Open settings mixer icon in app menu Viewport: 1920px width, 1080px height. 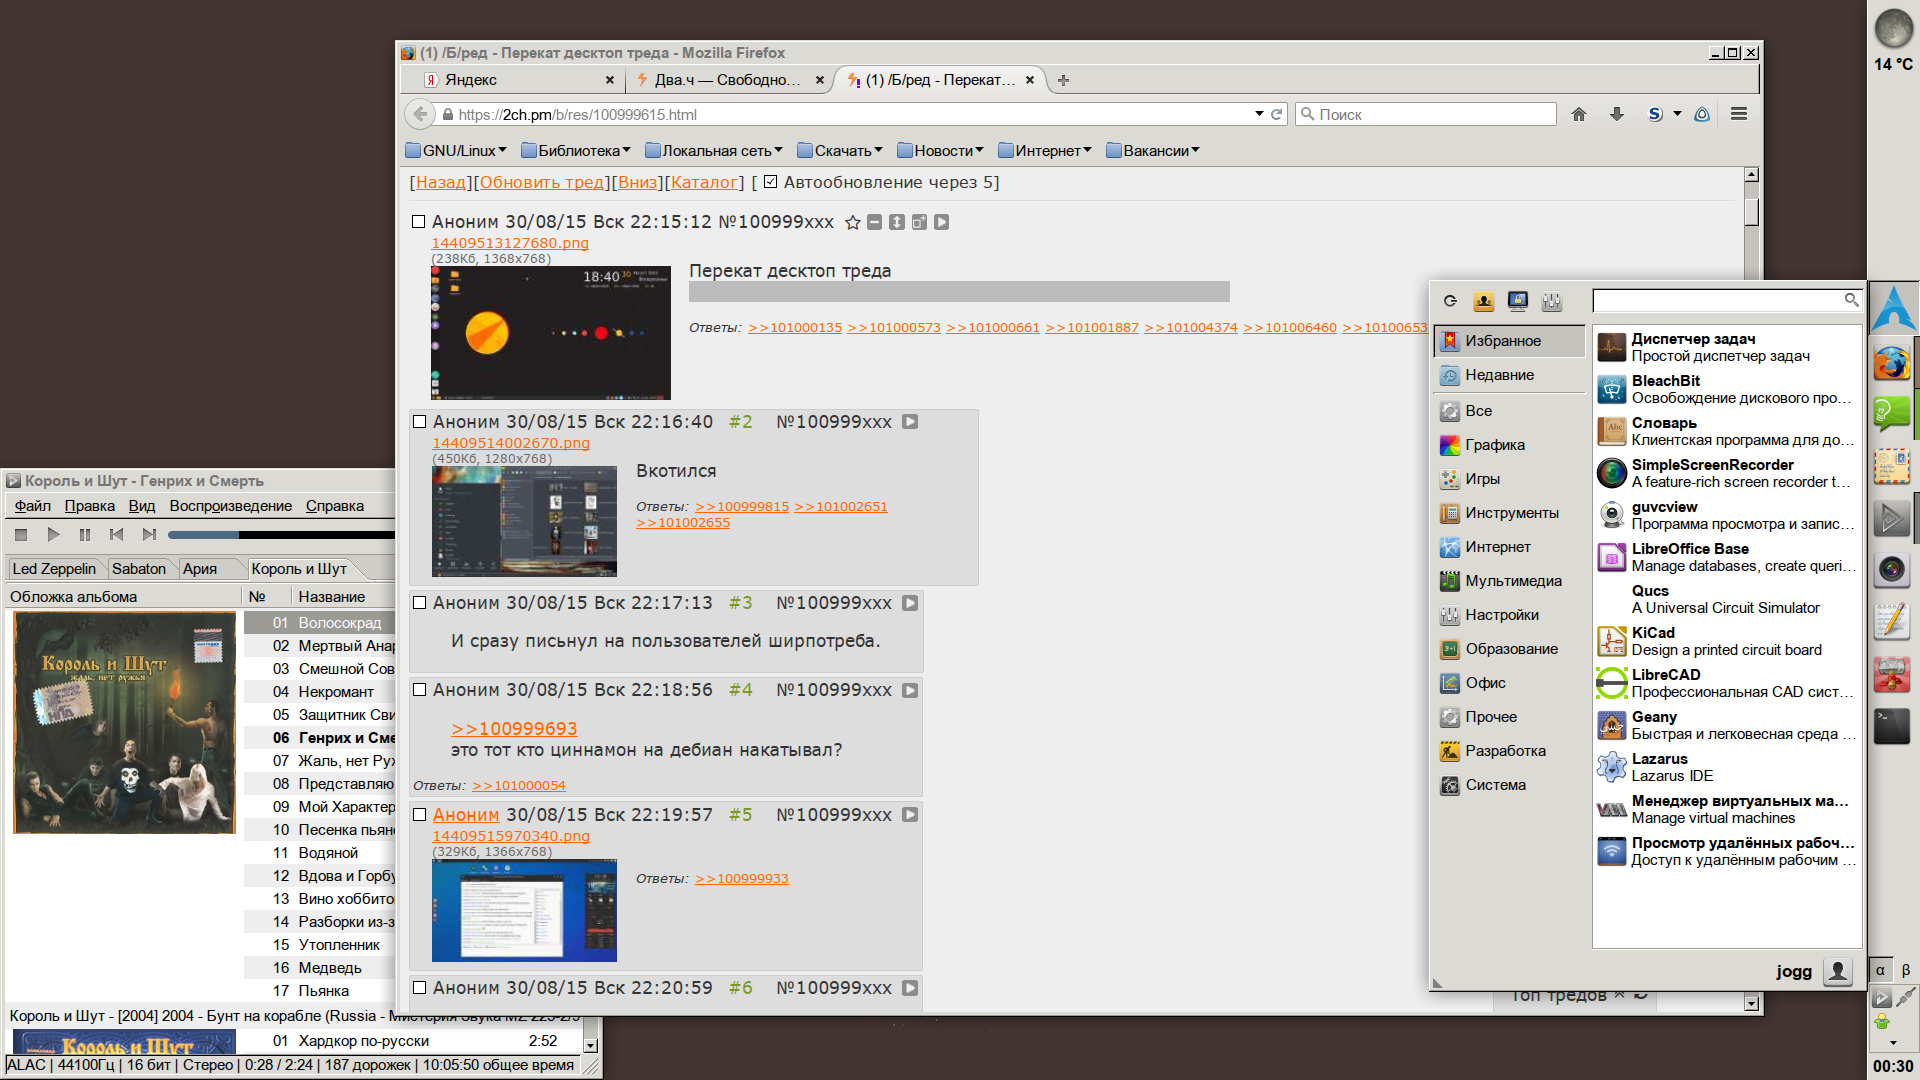coord(1551,301)
